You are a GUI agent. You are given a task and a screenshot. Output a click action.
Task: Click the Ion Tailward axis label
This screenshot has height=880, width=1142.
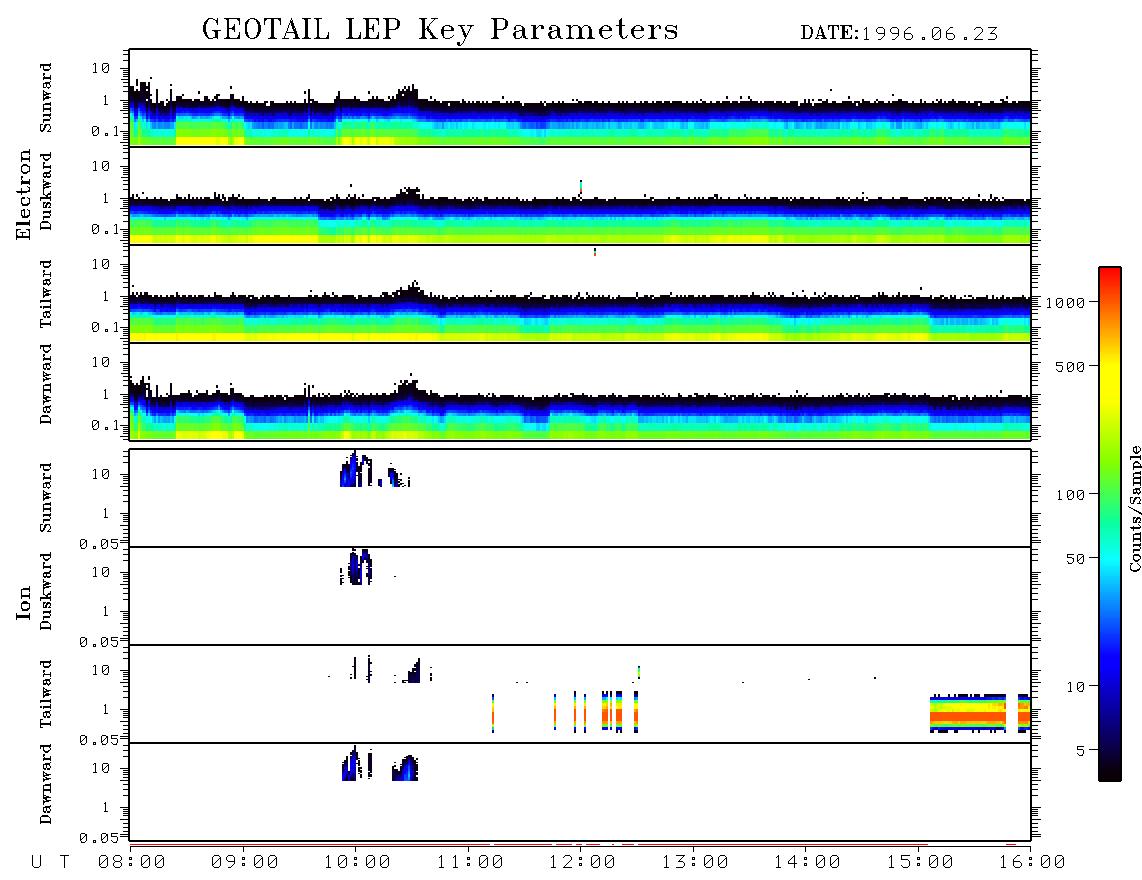[46, 694]
